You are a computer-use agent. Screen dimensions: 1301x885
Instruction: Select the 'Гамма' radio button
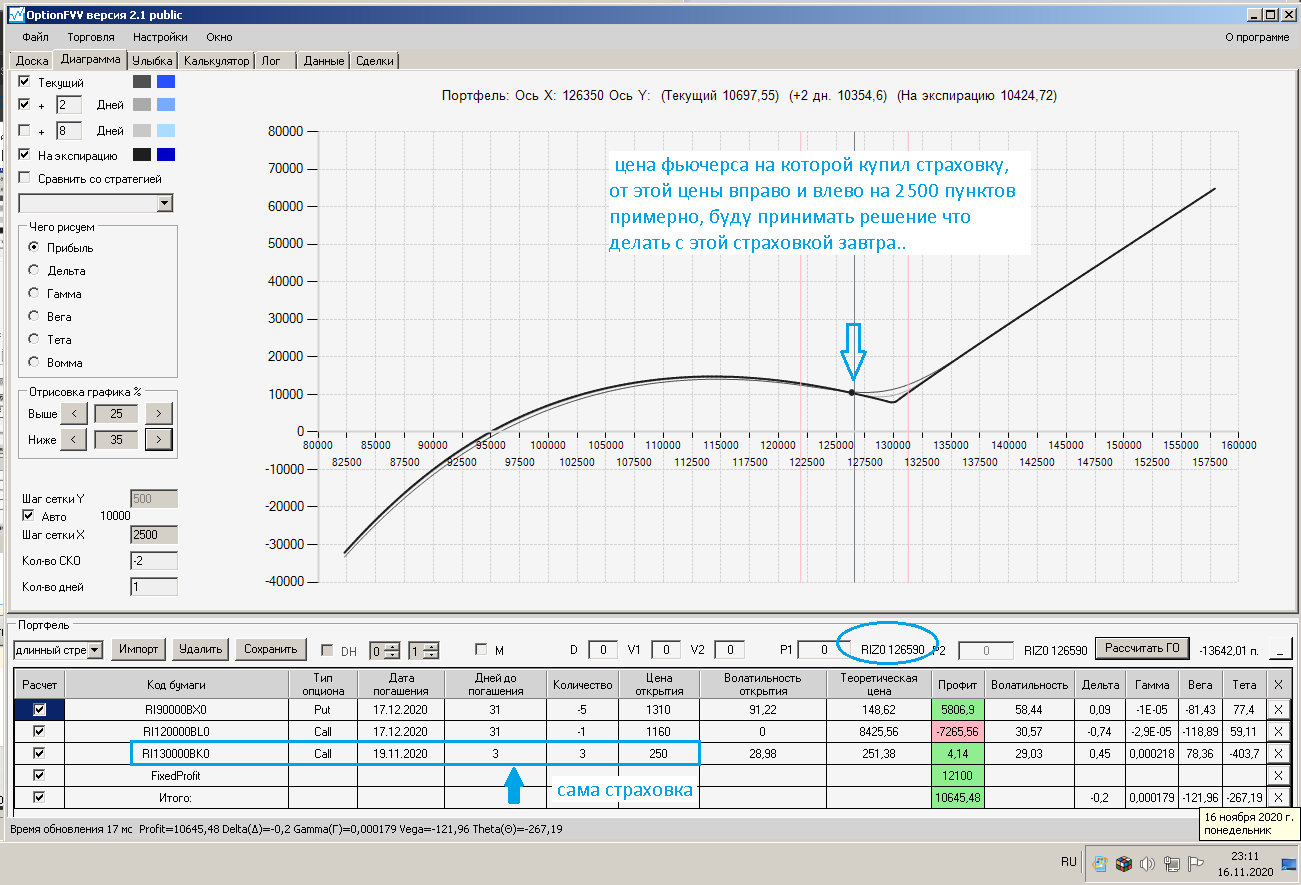34,293
